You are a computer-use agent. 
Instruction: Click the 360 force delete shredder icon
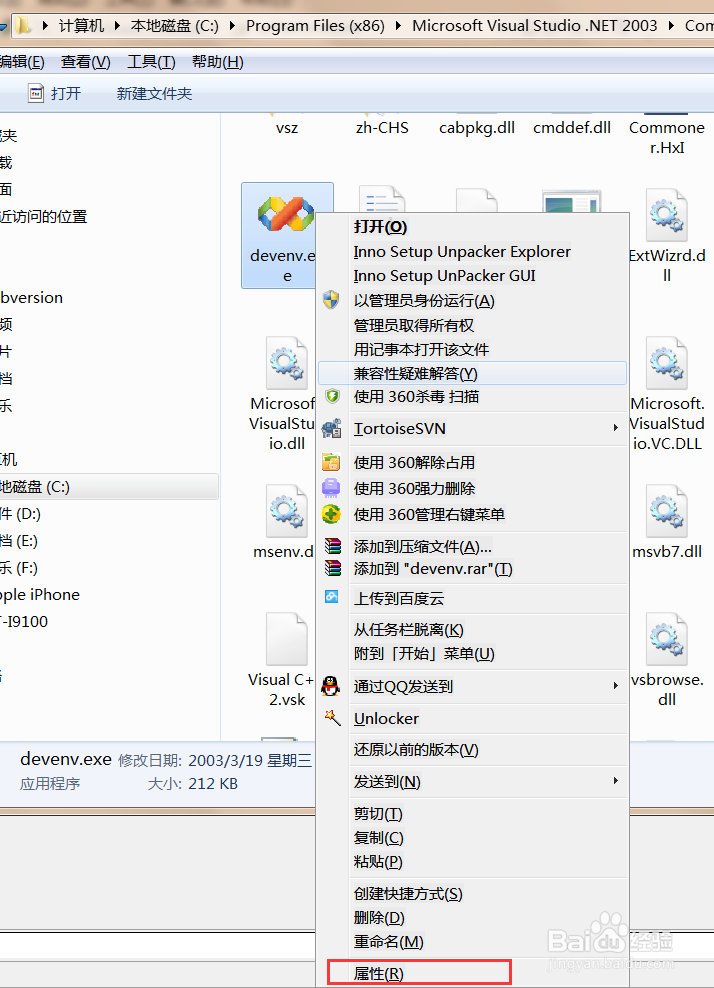[331, 488]
